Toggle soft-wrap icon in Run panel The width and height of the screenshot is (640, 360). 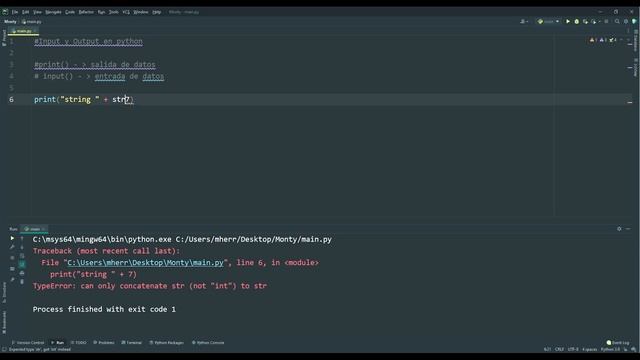(x=22, y=256)
